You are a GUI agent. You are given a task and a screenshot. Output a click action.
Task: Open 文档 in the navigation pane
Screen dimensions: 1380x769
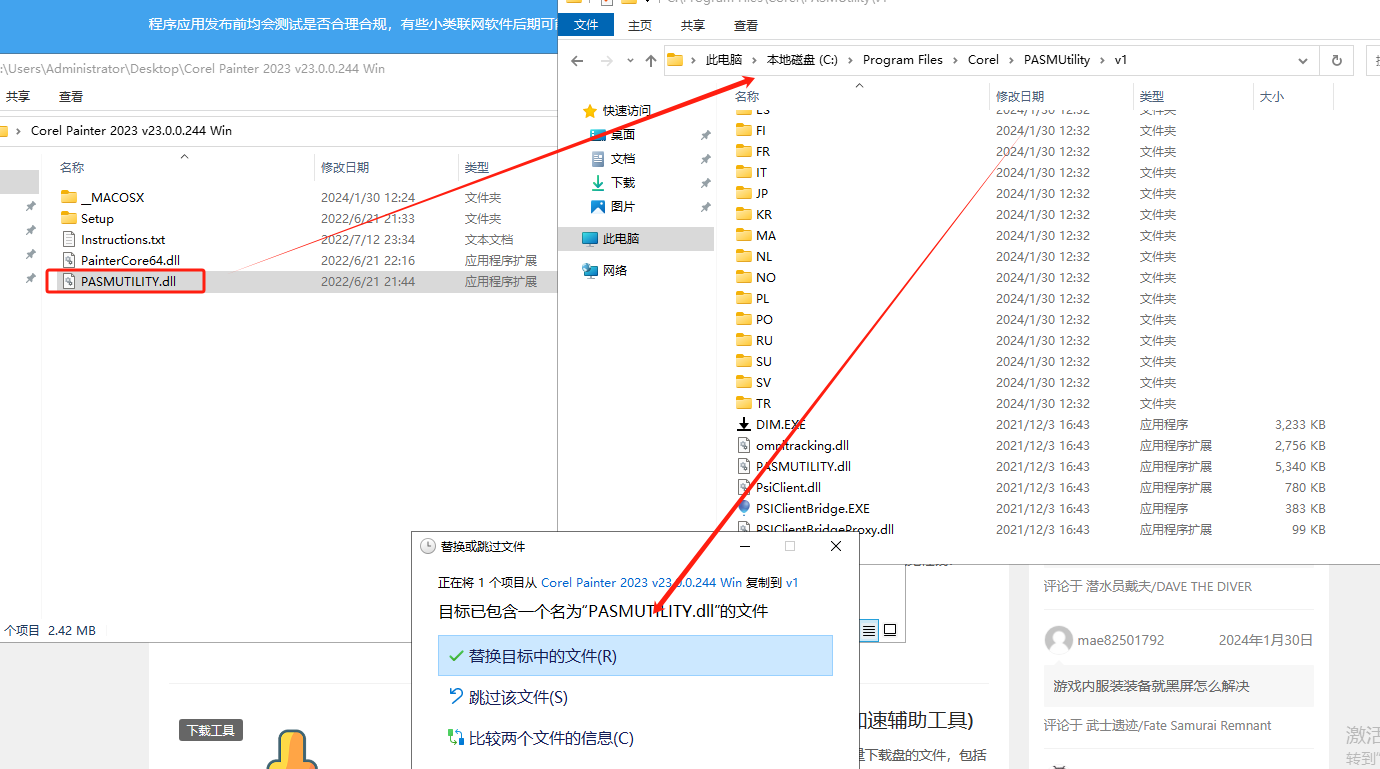tap(623, 159)
